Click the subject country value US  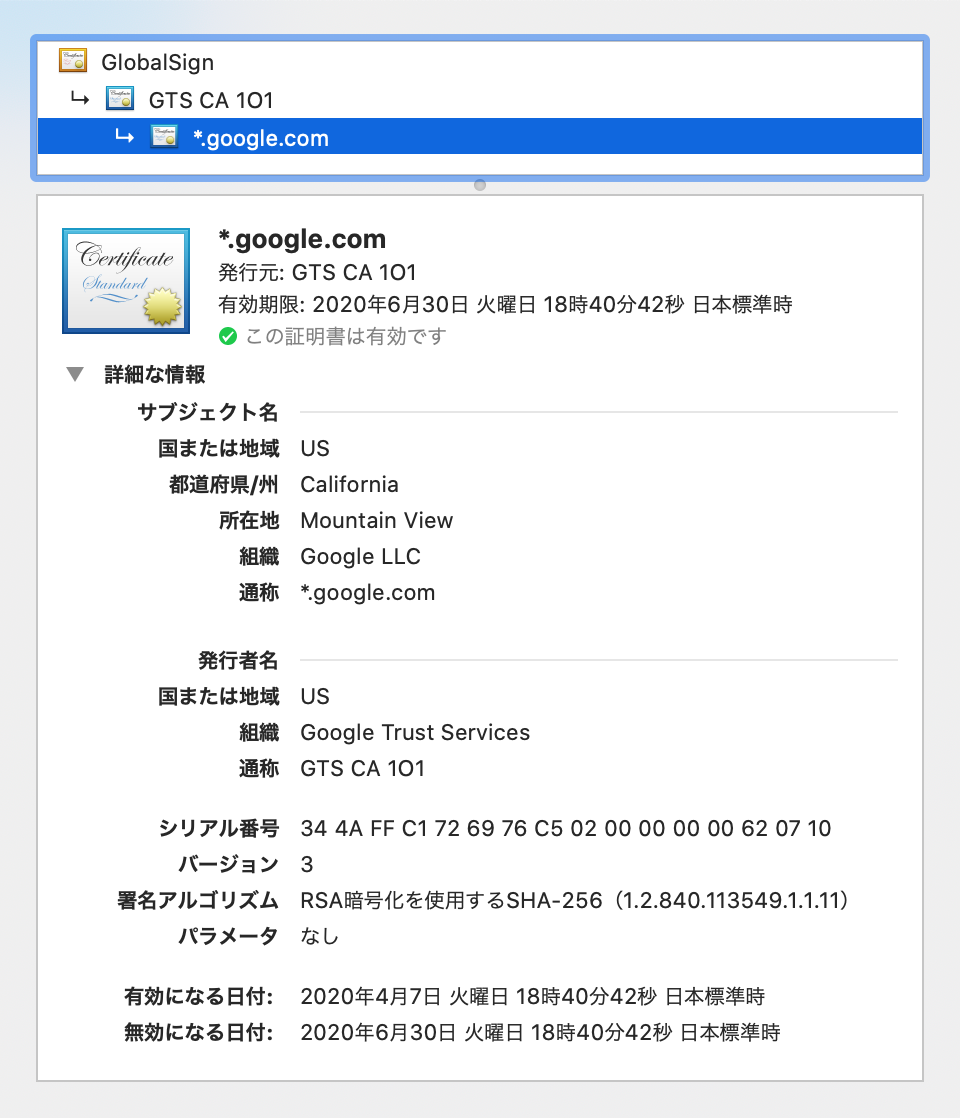pos(315,448)
